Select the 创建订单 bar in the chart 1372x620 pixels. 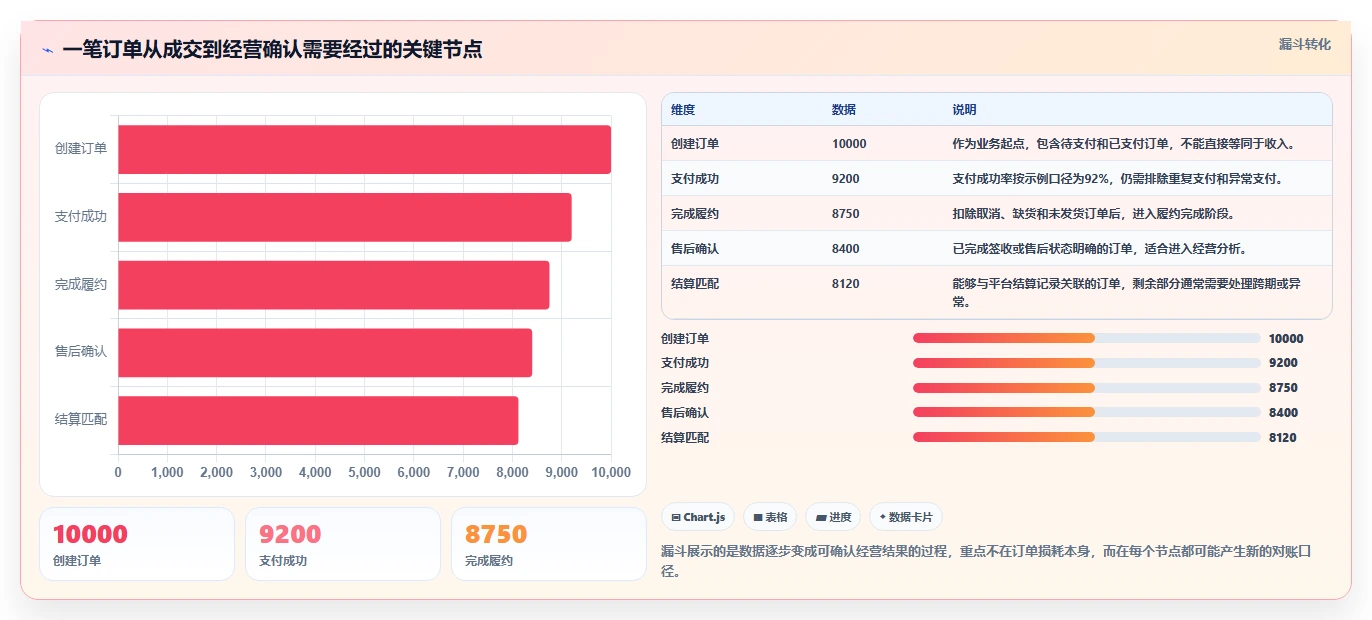[x=364, y=149]
